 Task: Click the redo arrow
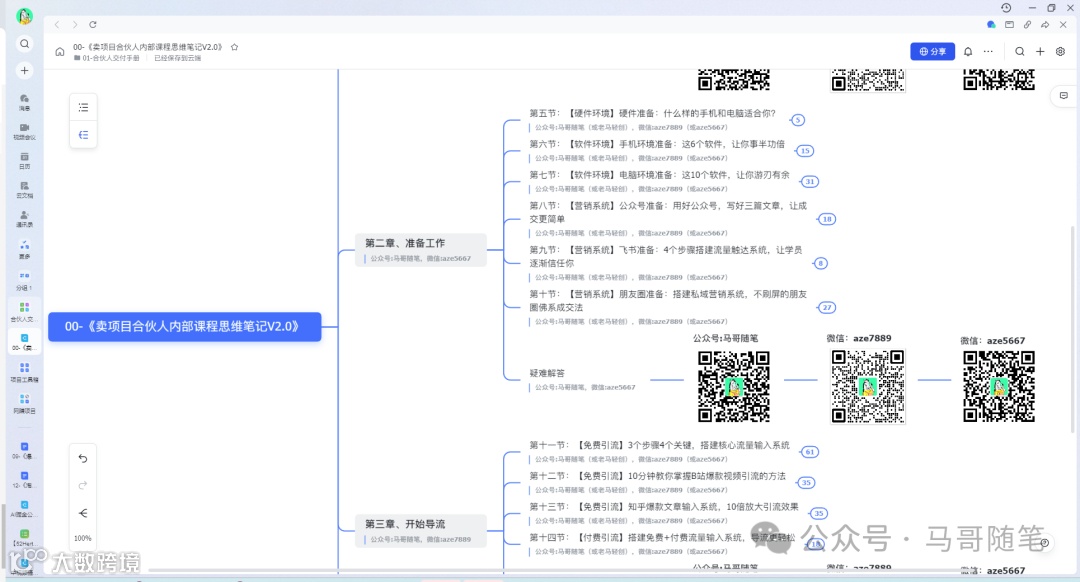(83, 486)
